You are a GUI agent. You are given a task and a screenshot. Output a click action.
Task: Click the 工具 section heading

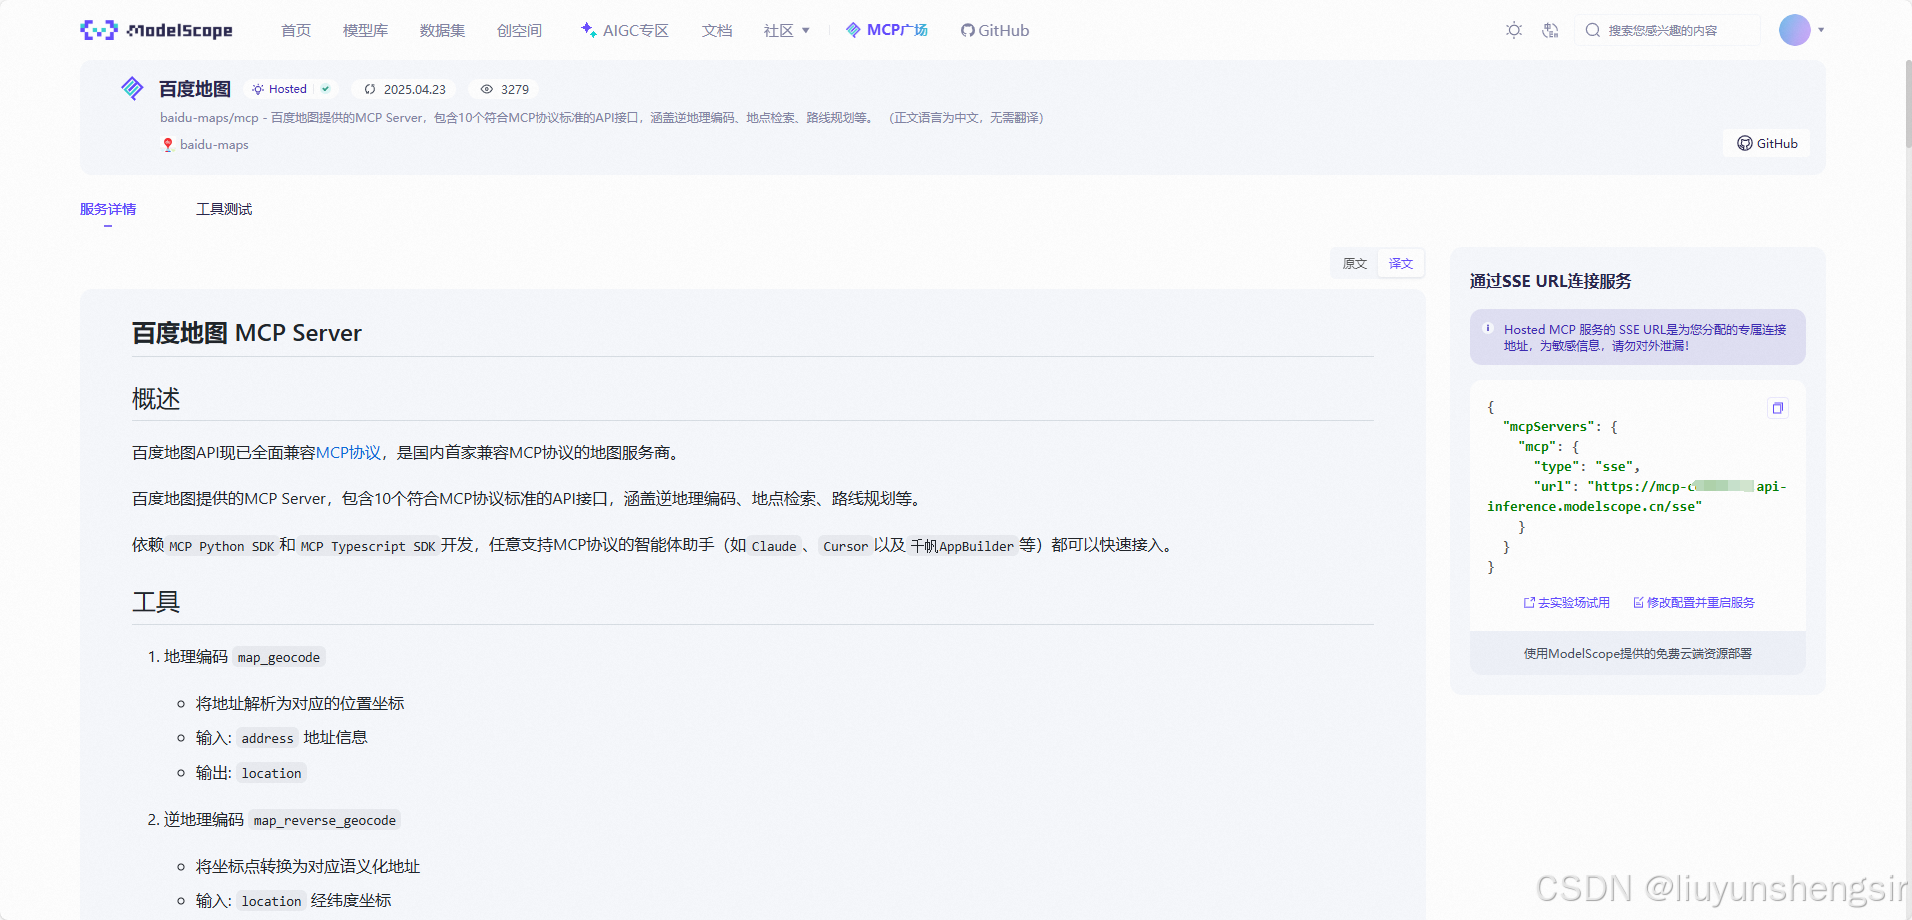pos(156,602)
